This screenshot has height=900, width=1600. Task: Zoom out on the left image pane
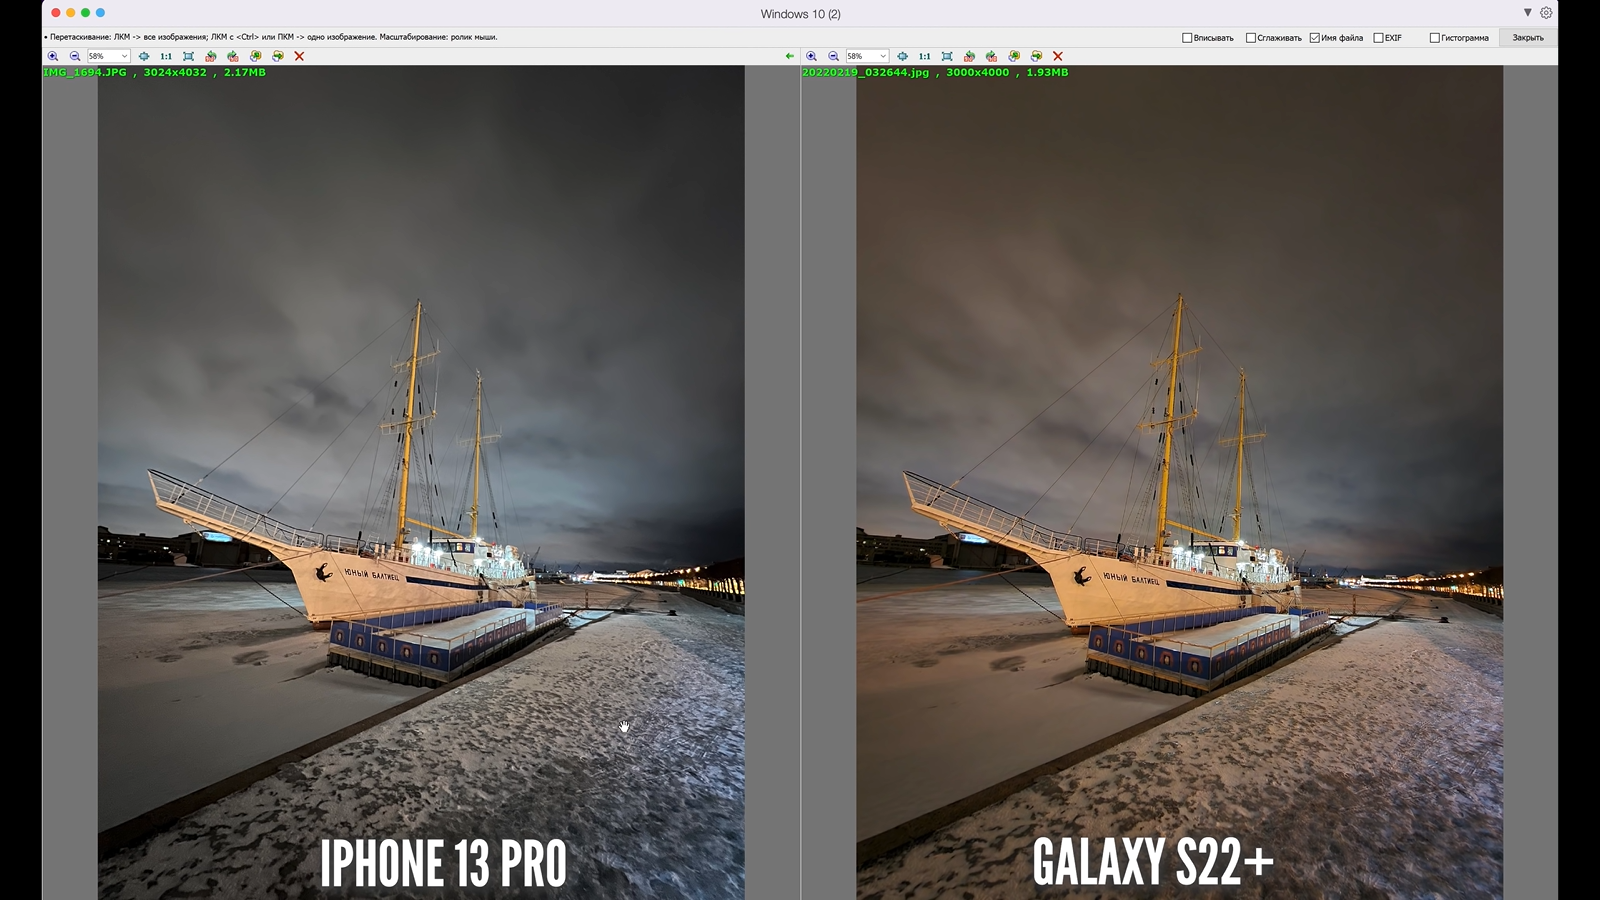tap(75, 56)
